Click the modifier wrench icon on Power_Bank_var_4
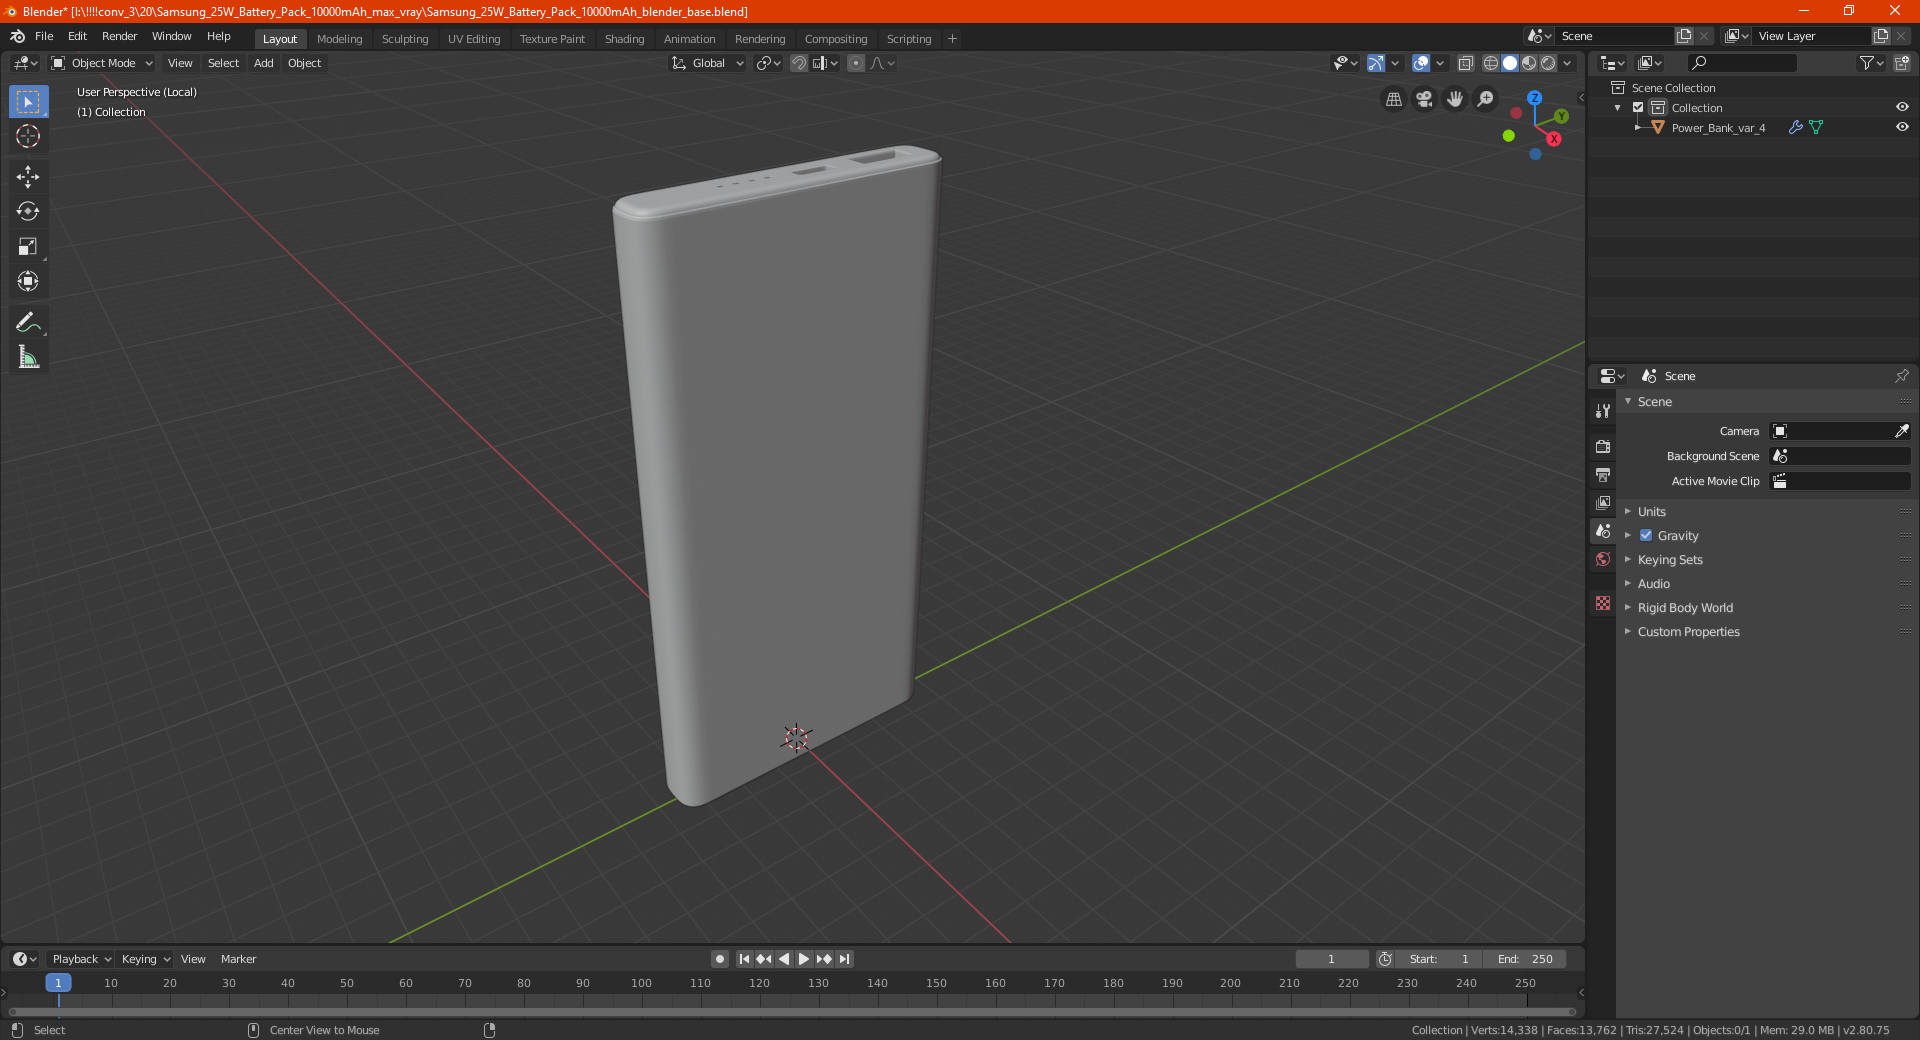This screenshot has height=1040, width=1920. [1795, 128]
